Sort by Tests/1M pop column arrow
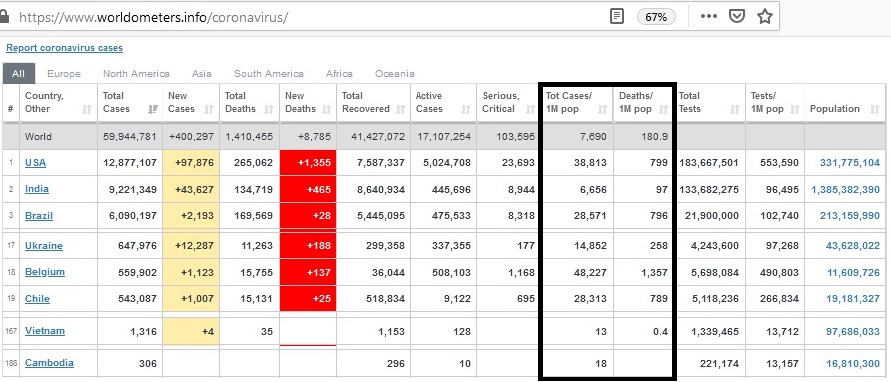 (x=794, y=110)
